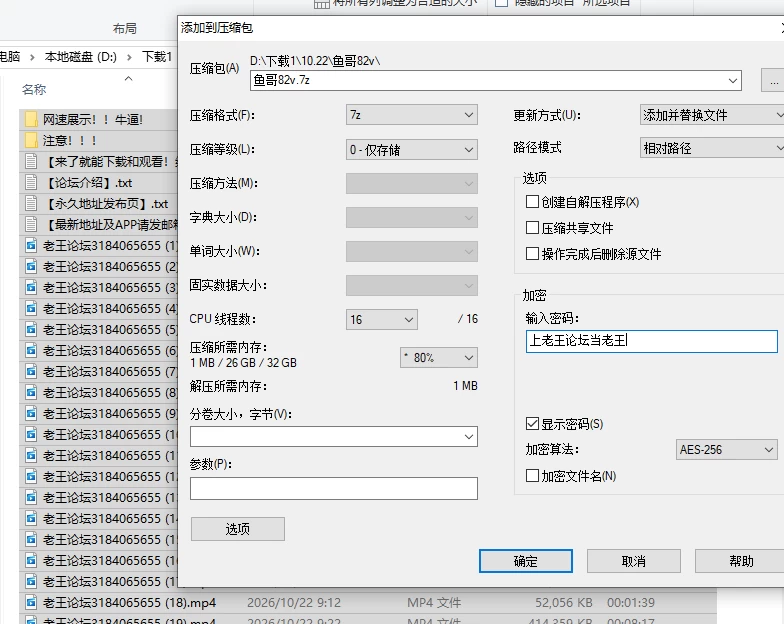Enable 创建自解压程序 checkbox

point(532,202)
